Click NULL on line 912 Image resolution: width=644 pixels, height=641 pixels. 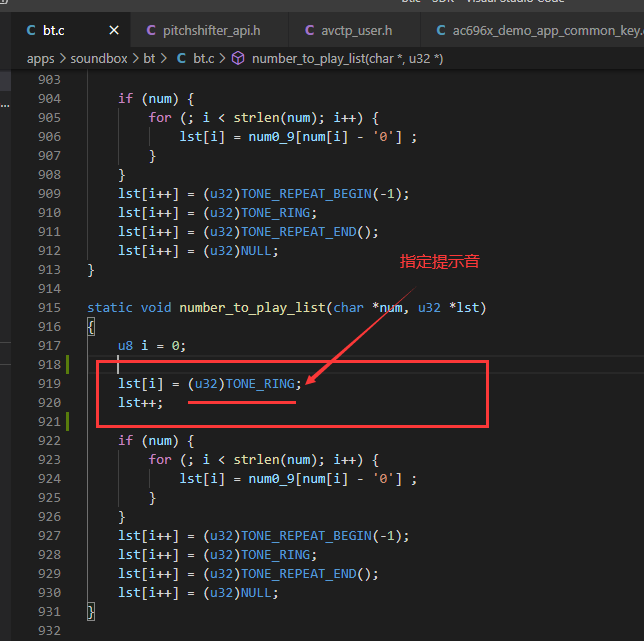[256, 250]
